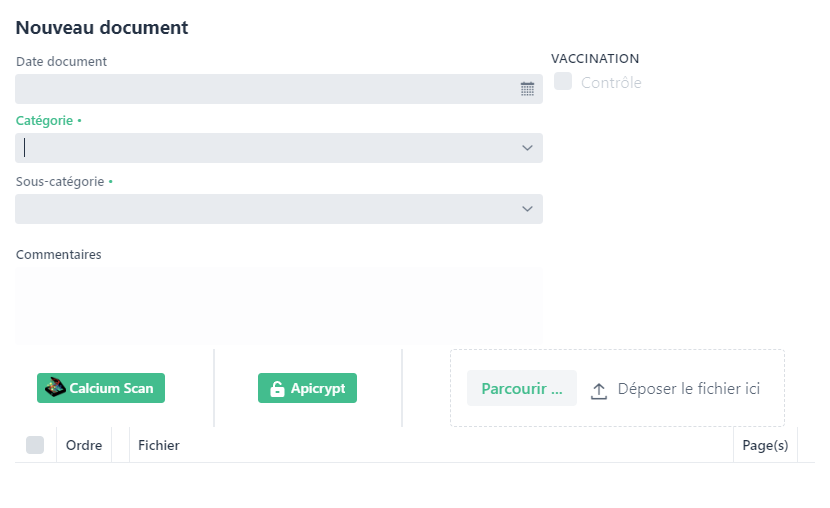Viewport: 830px width, 508px height.
Task: Enable the Contrôle checkbox under VACCINATION
Action: point(563,82)
